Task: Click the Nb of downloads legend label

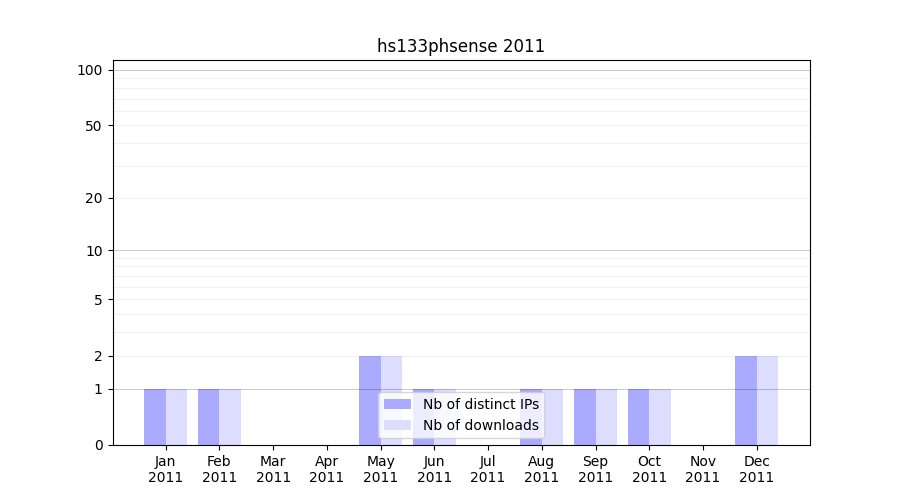Action: click(x=480, y=425)
